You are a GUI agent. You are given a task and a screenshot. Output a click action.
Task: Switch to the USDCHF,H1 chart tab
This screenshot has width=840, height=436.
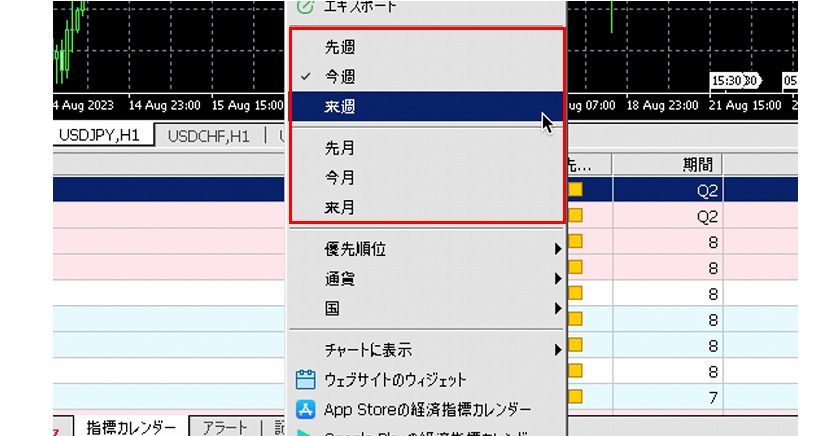pos(209,137)
